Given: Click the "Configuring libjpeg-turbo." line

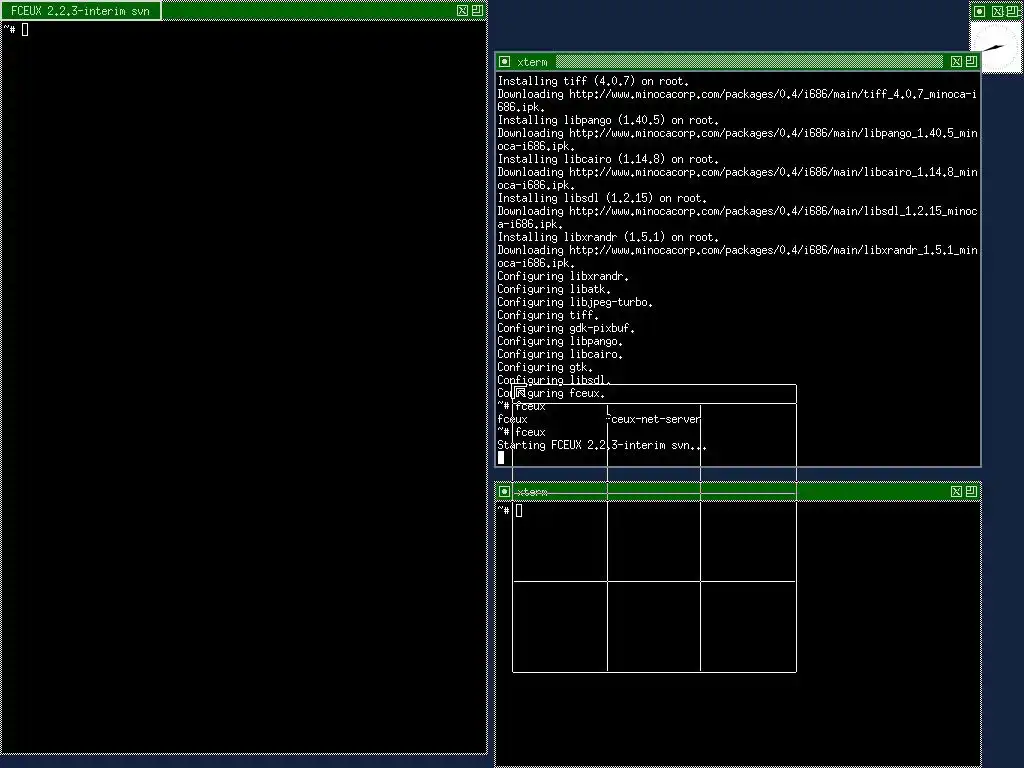Looking at the screenshot, I should [575, 302].
